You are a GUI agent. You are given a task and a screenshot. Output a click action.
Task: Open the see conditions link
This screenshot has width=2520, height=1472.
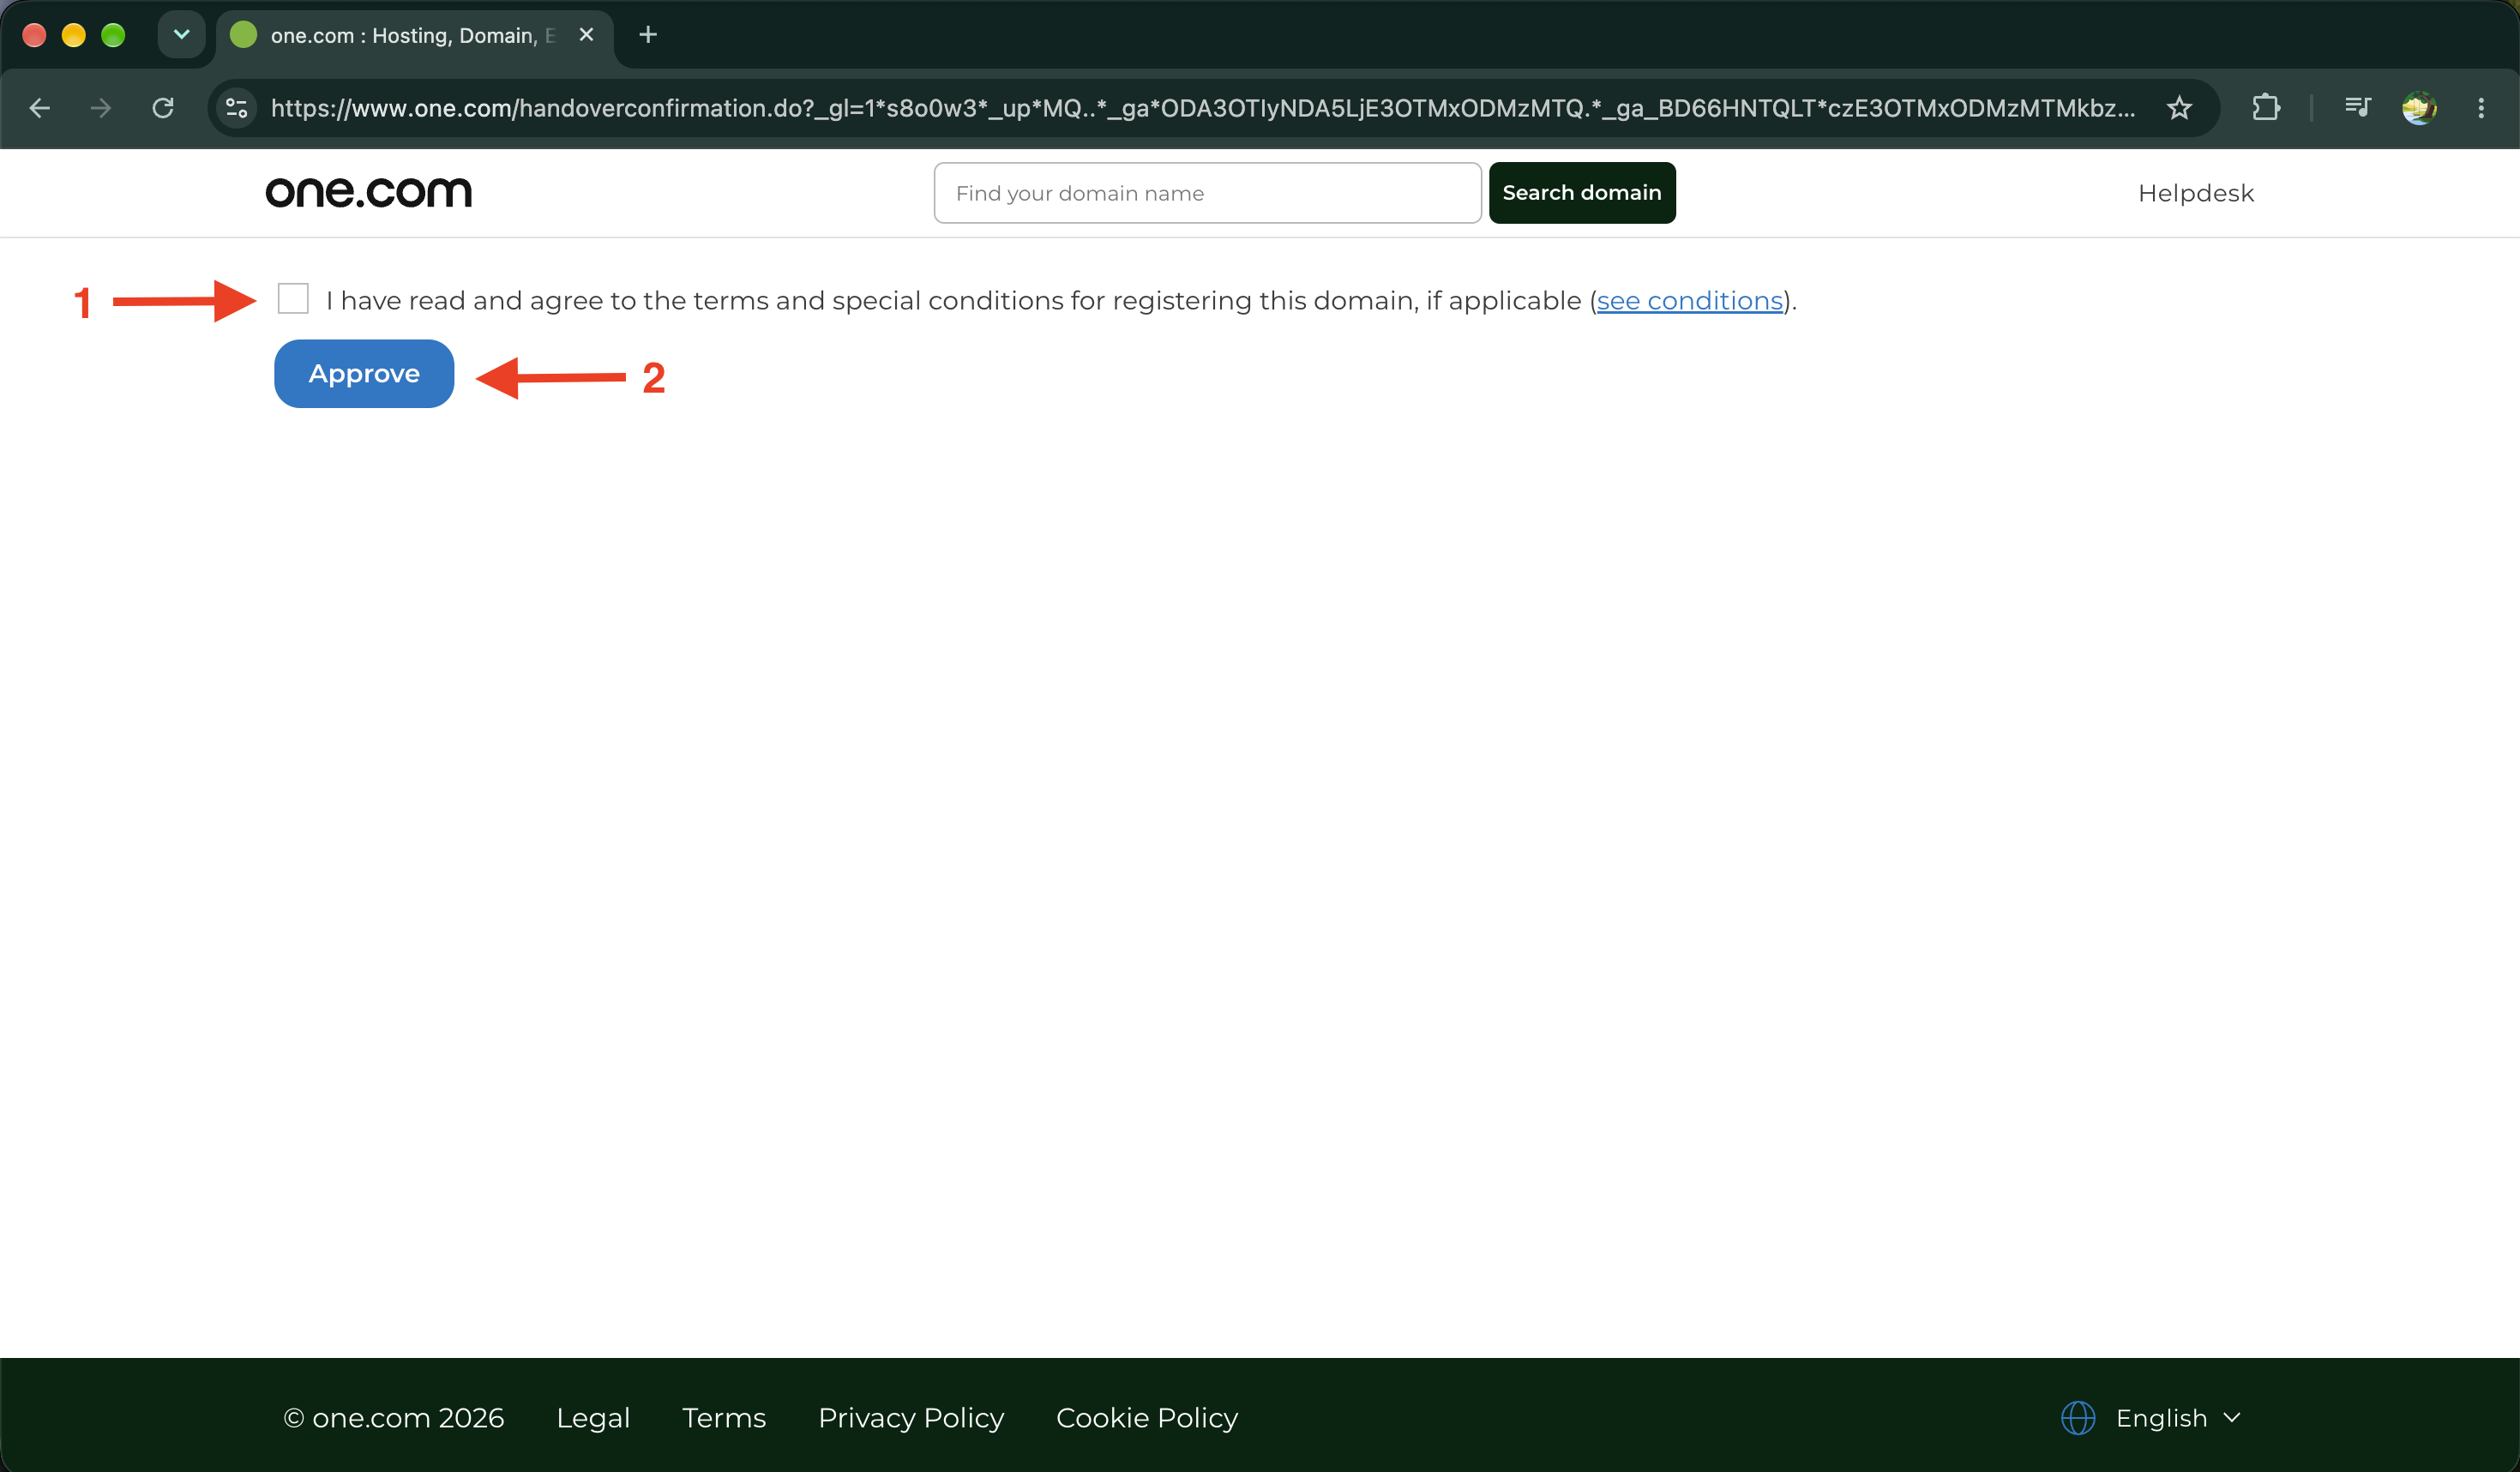[1690, 301]
